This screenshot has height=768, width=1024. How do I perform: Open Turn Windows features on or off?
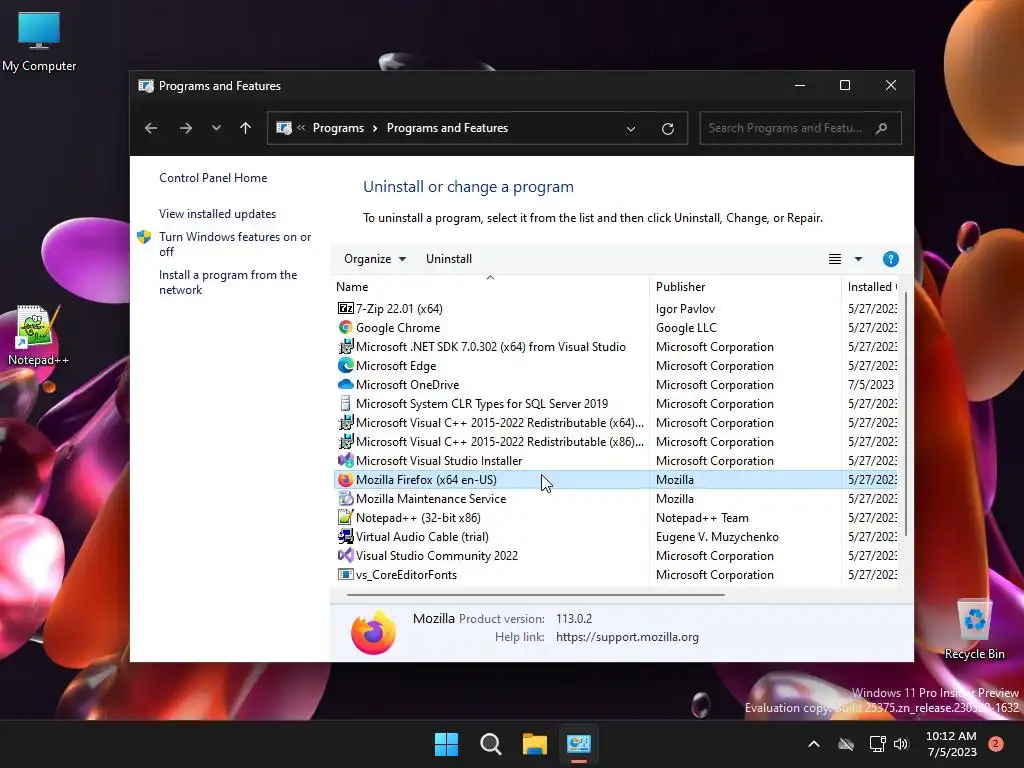tap(235, 244)
